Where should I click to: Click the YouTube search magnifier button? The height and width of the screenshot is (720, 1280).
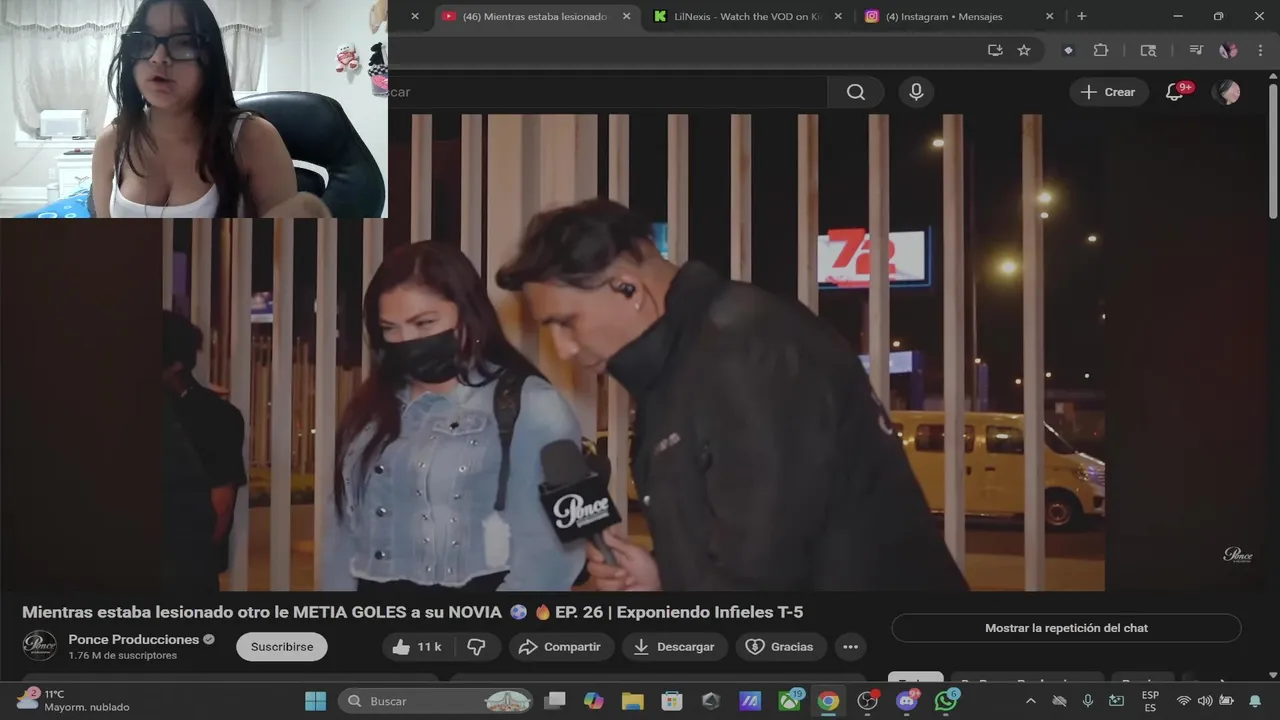click(x=856, y=92)
